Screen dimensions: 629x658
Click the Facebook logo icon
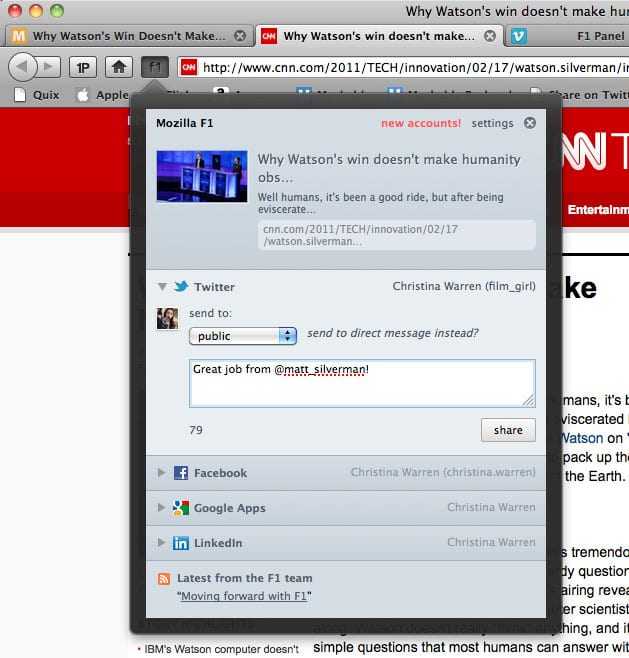click(x=181, y=473)
